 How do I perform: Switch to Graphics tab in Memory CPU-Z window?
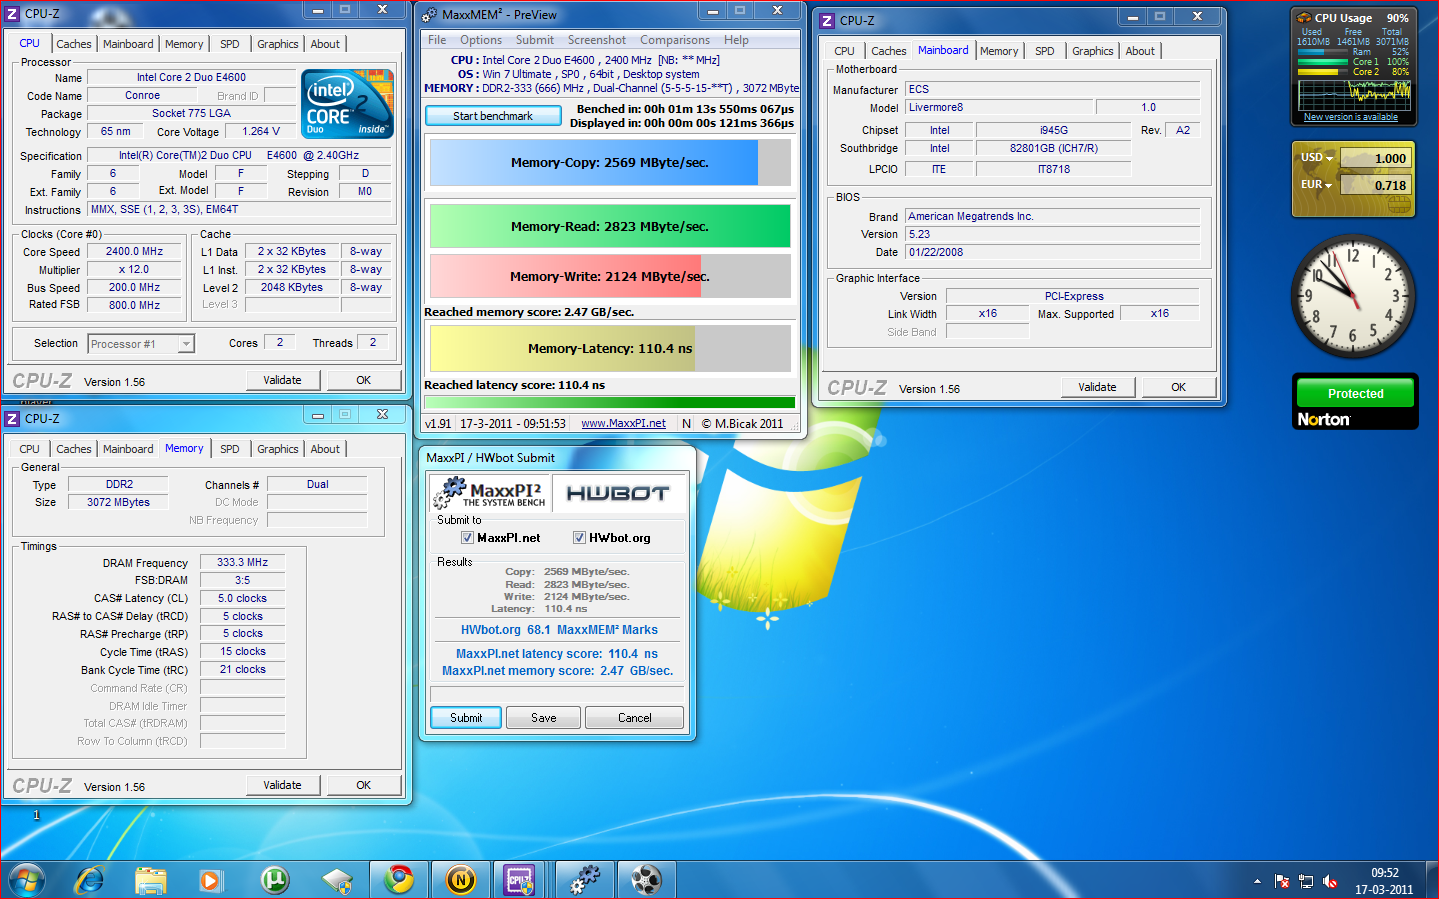[278, 449]
